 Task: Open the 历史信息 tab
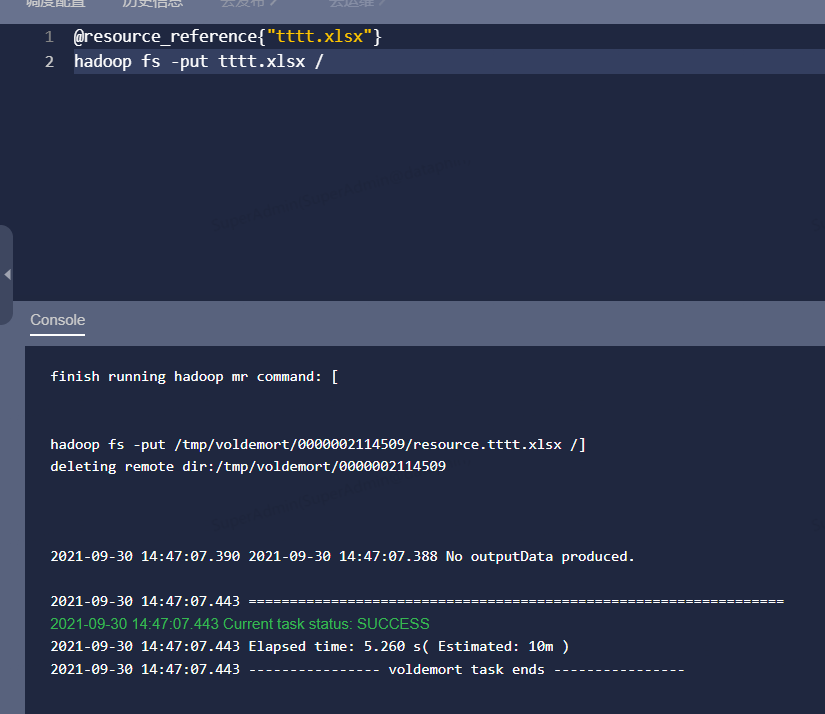pyautogui.click(x=152, y=4)
